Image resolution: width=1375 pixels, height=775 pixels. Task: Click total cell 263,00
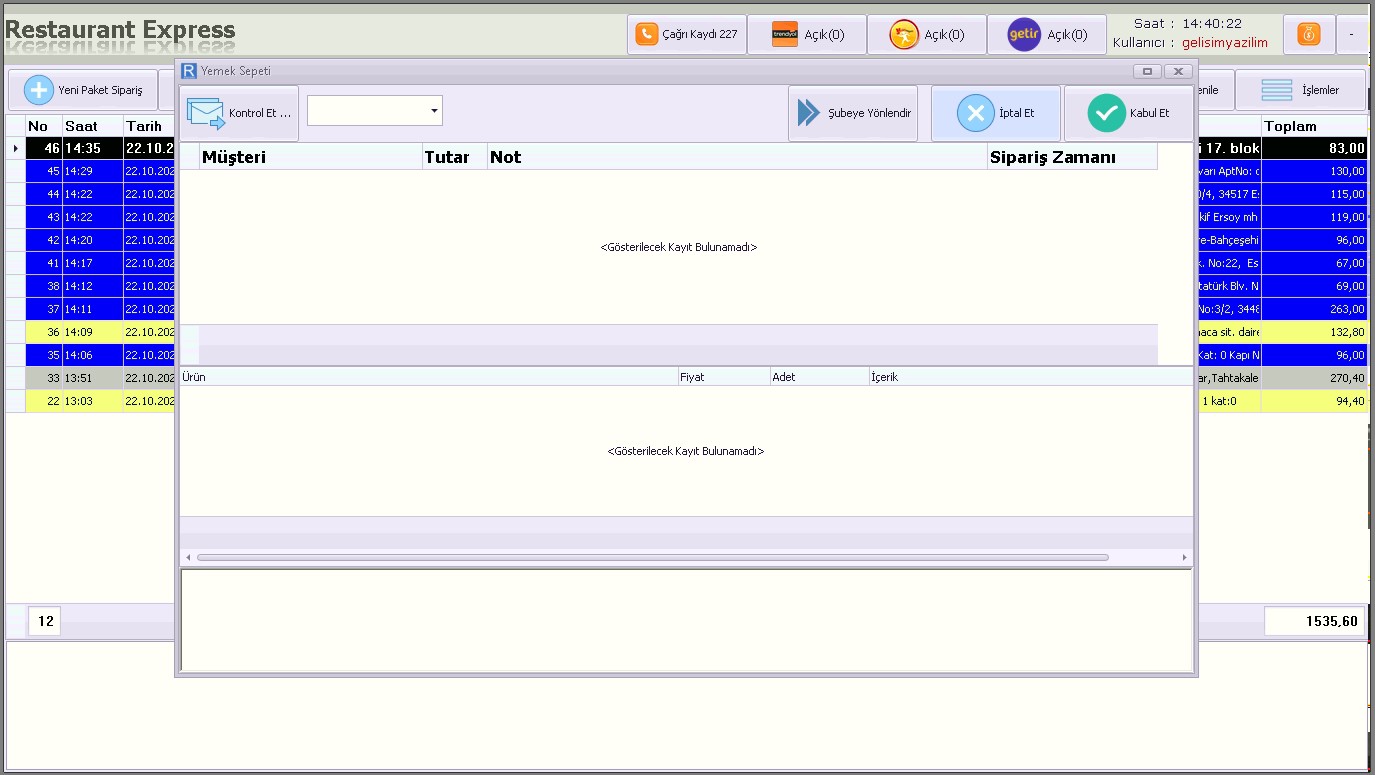click(x=1314, y=309)
